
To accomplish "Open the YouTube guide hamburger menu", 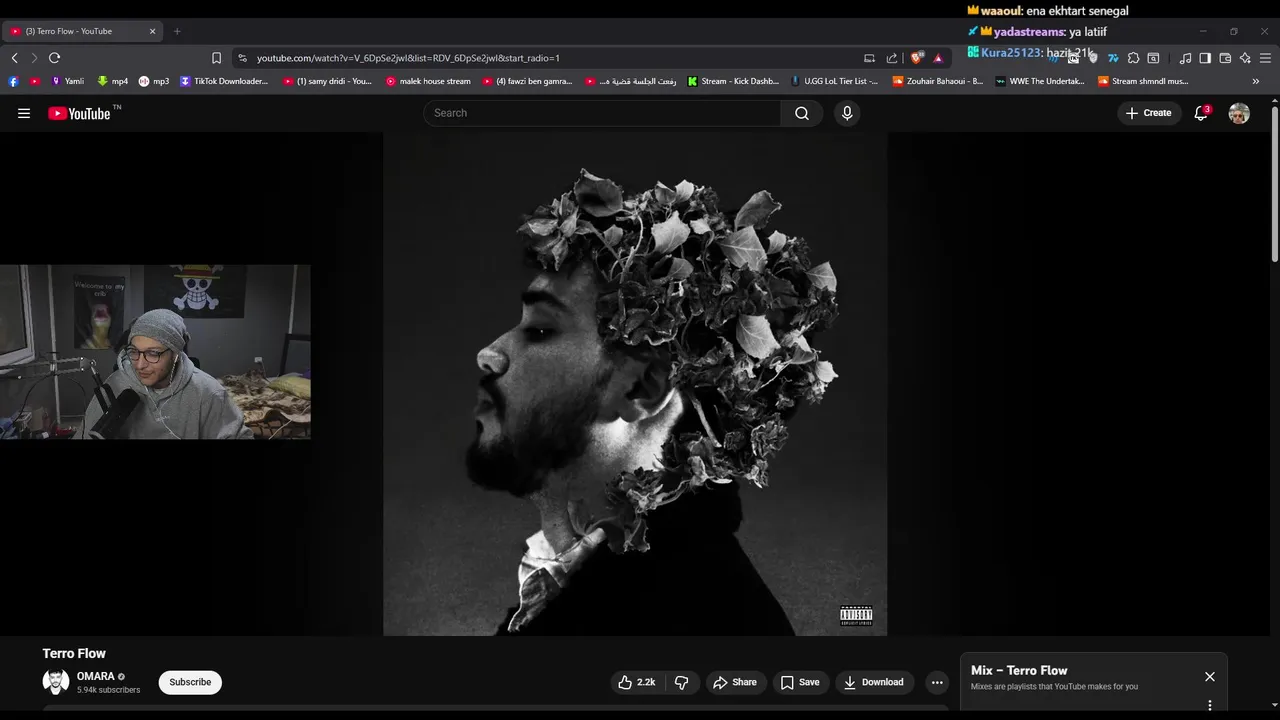I will point(24,113).
